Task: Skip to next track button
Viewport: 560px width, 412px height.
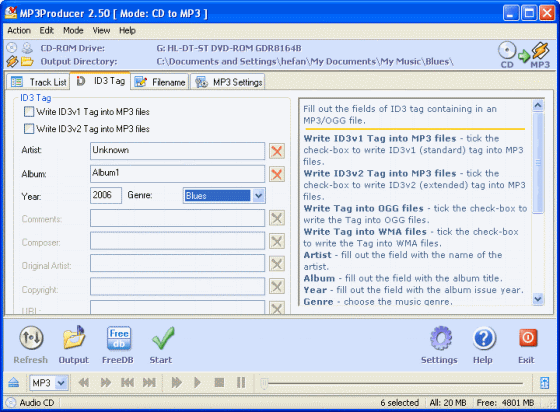Action: (x=149, y=383)
